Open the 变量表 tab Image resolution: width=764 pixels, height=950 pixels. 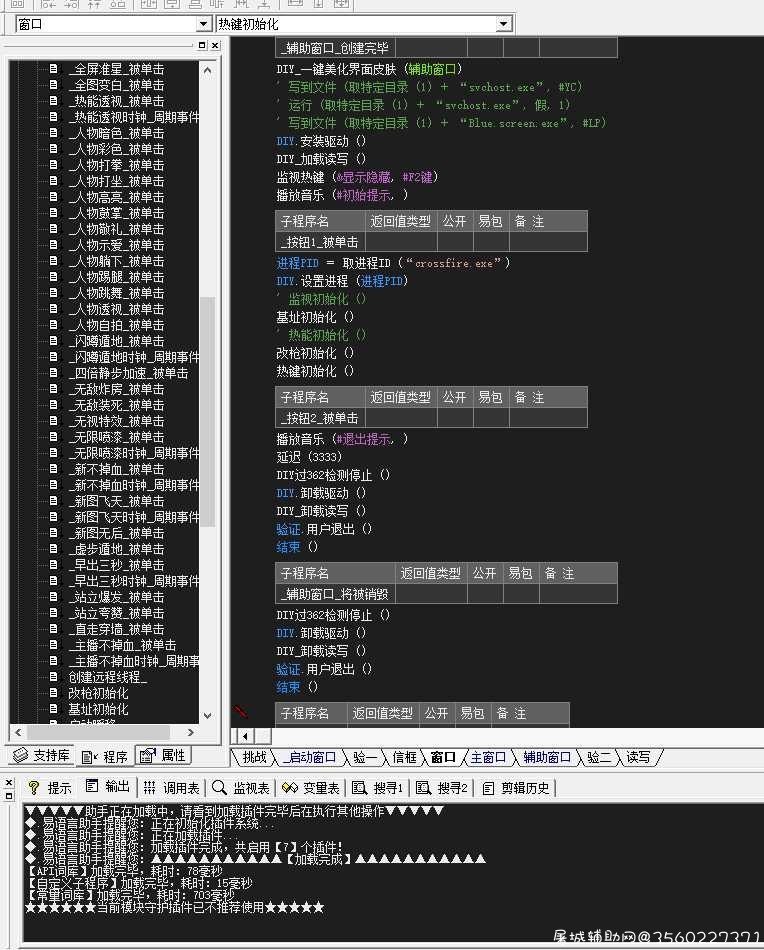coord(311,788)
